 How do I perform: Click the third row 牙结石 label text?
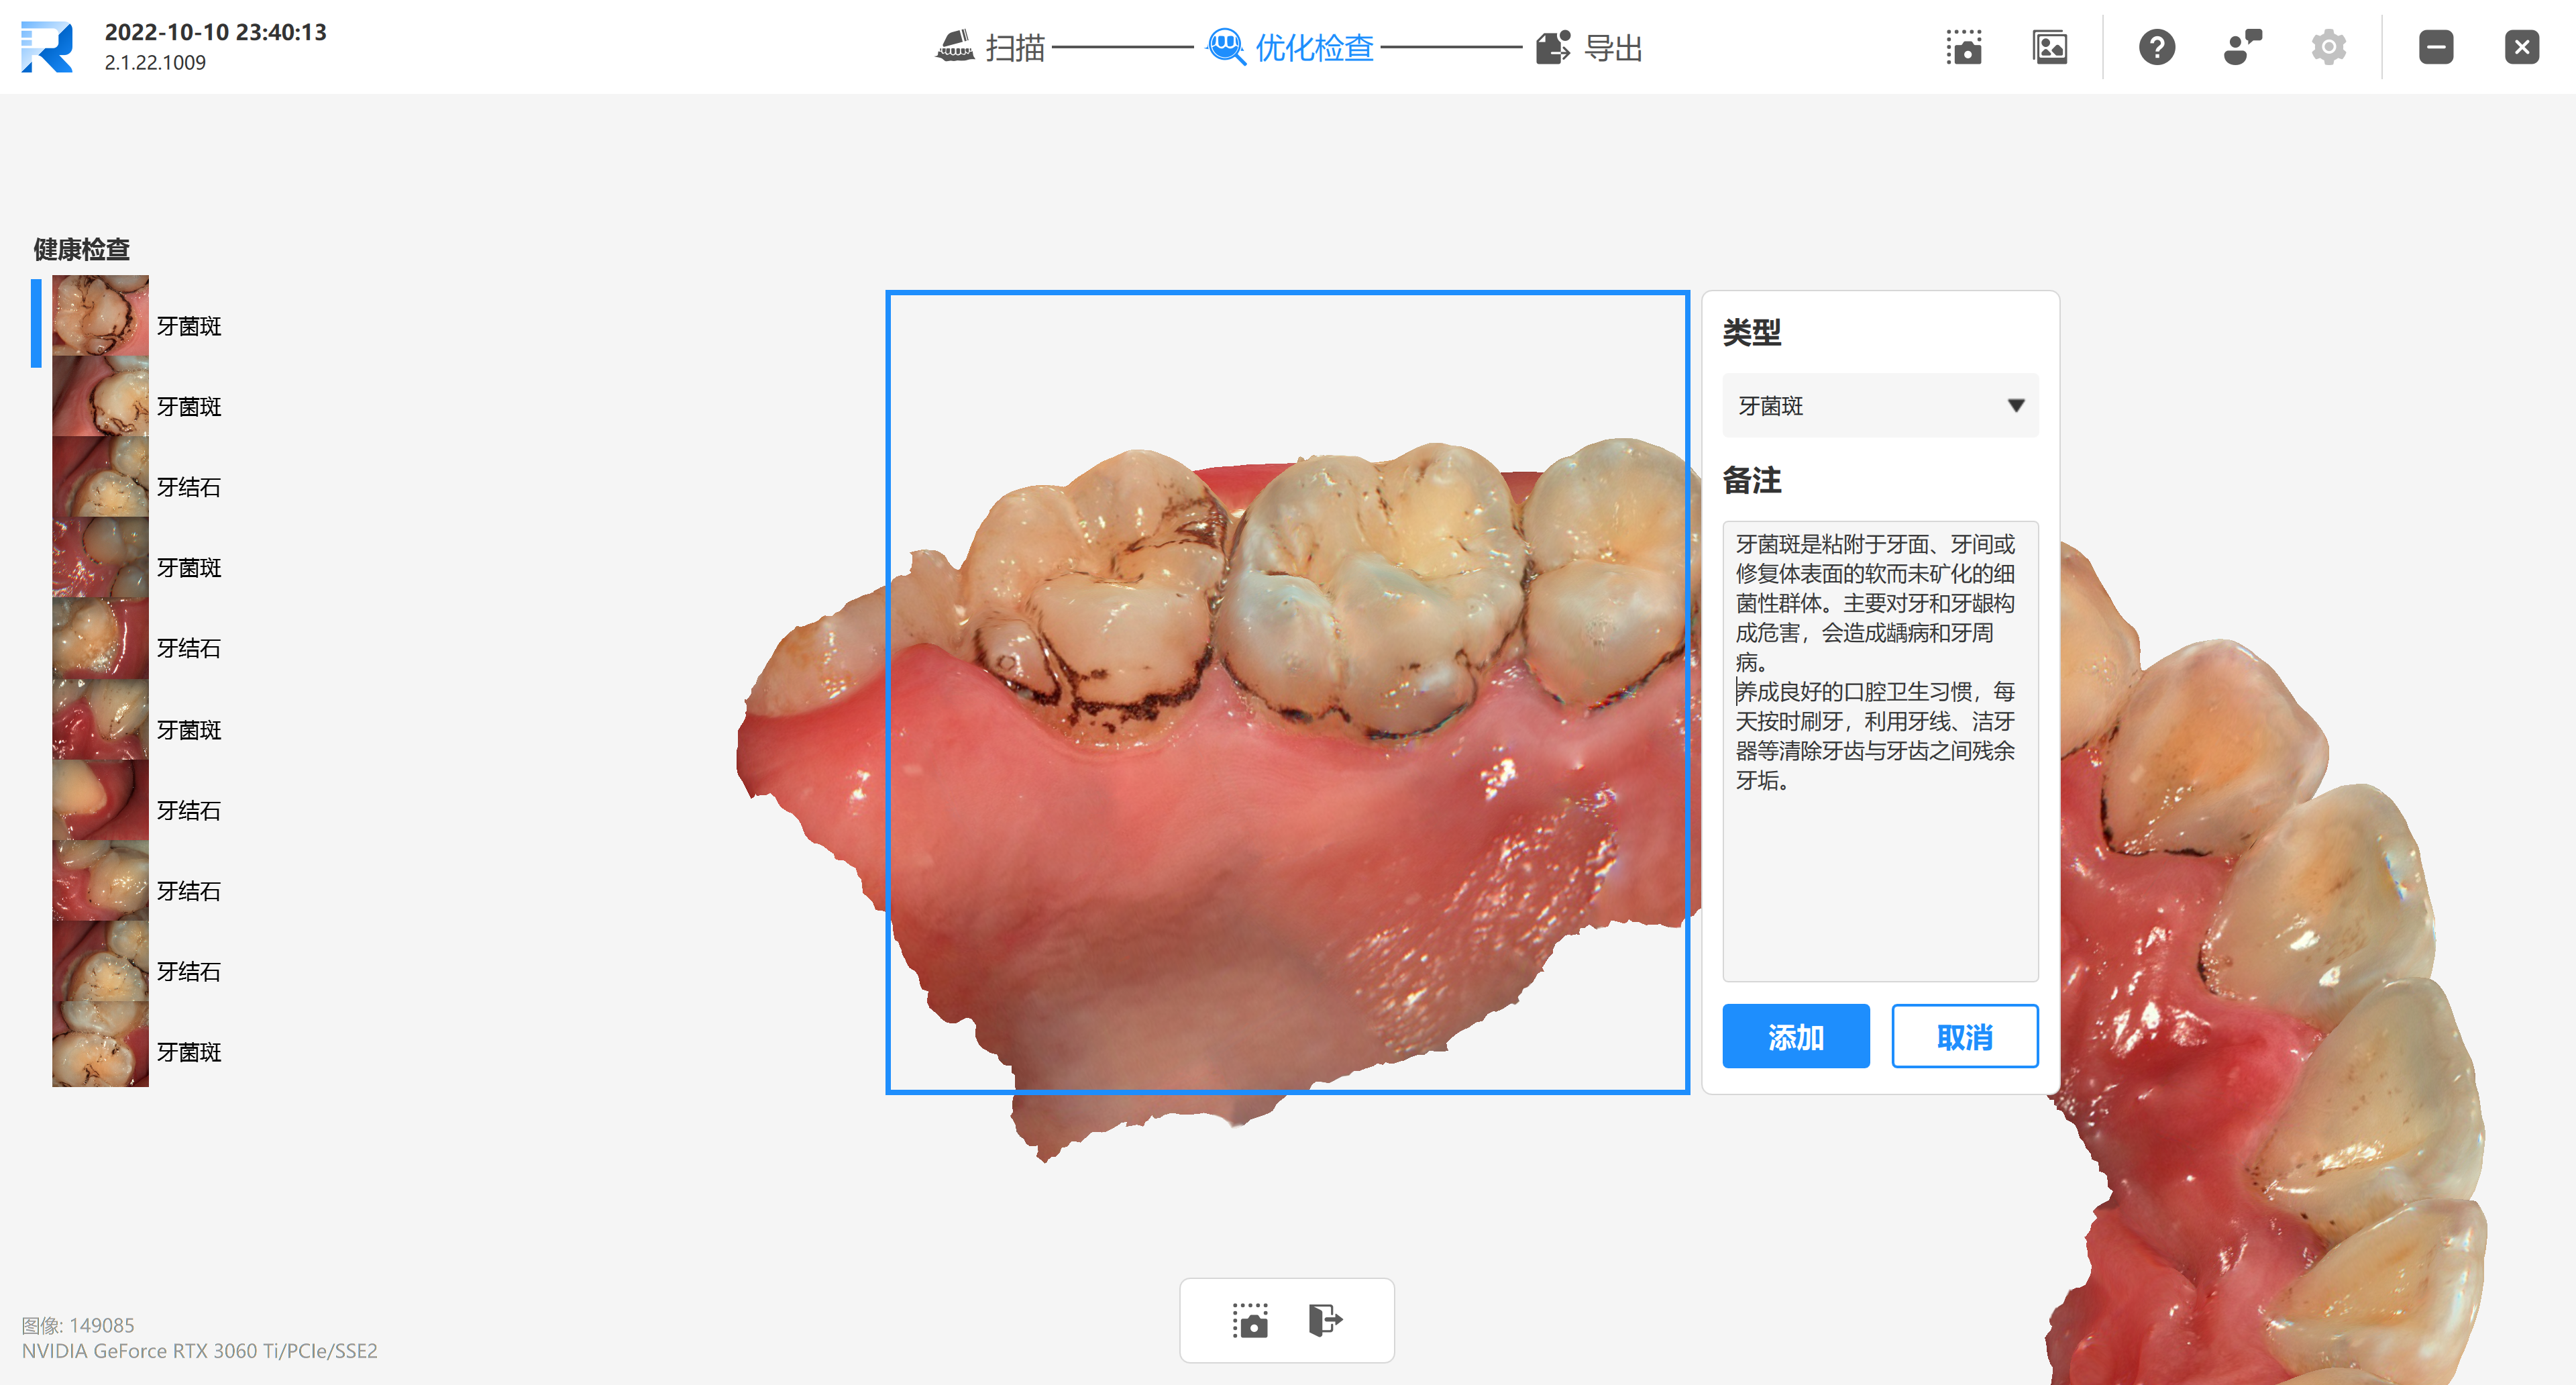coord(189,487)
